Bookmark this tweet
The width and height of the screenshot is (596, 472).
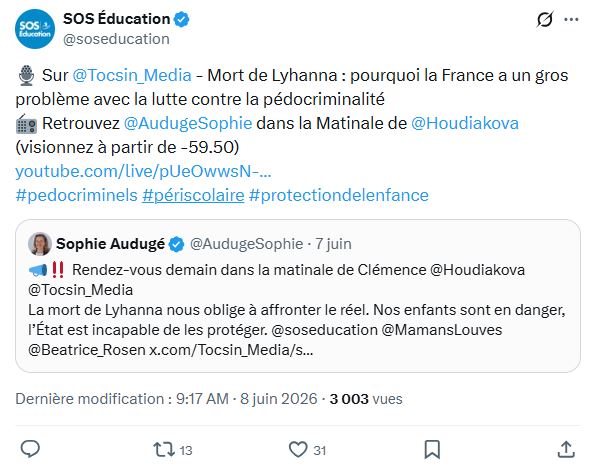(432, 450)
